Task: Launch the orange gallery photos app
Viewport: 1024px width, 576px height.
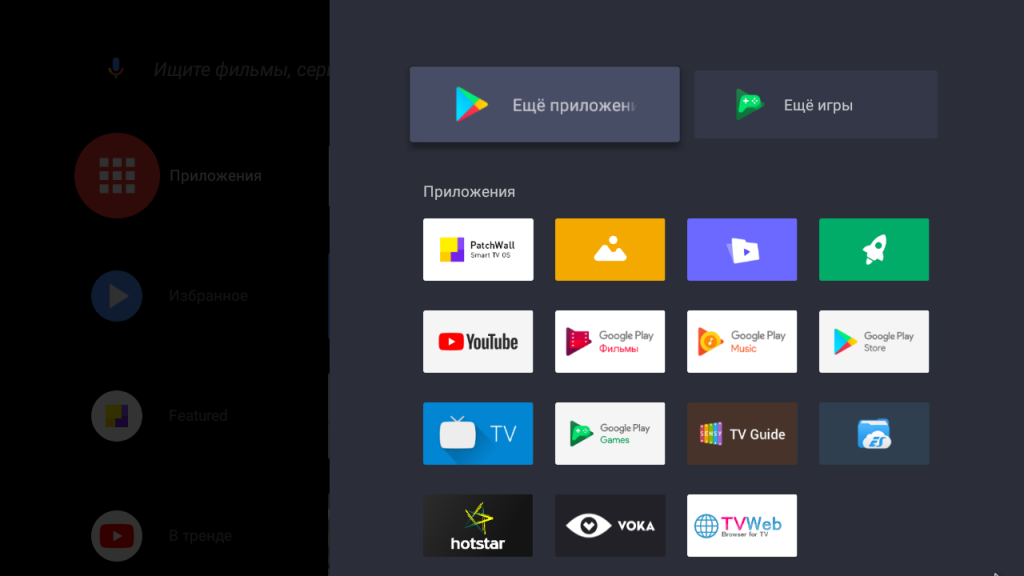Action: (x=610, y=249)
